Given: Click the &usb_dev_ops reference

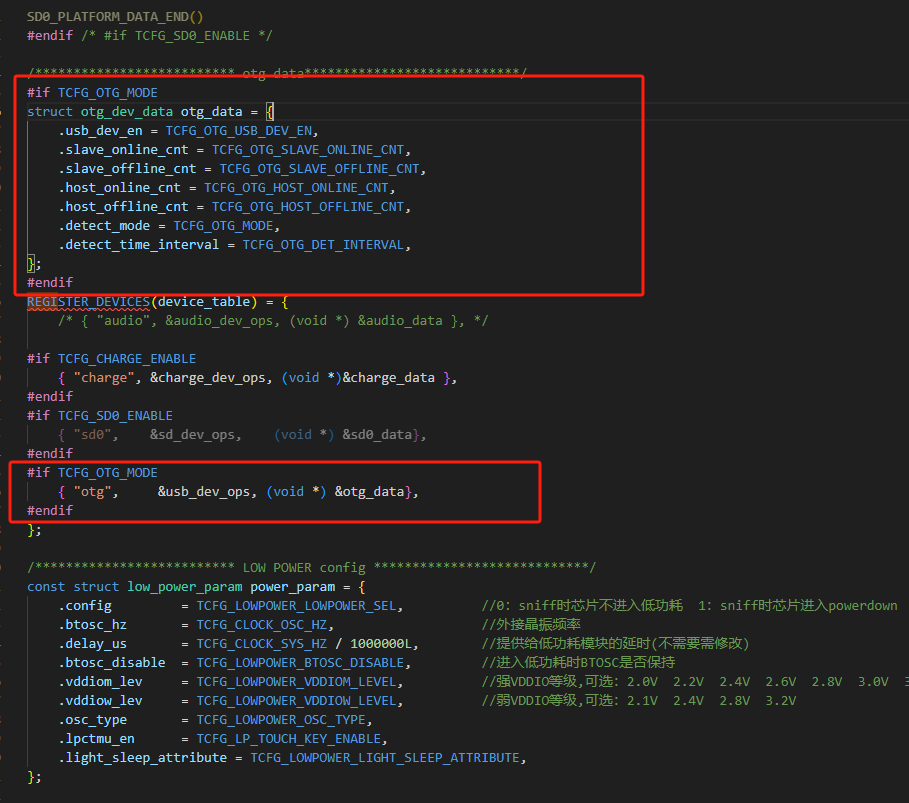Looking at the screenshot, I should point(204,492).
